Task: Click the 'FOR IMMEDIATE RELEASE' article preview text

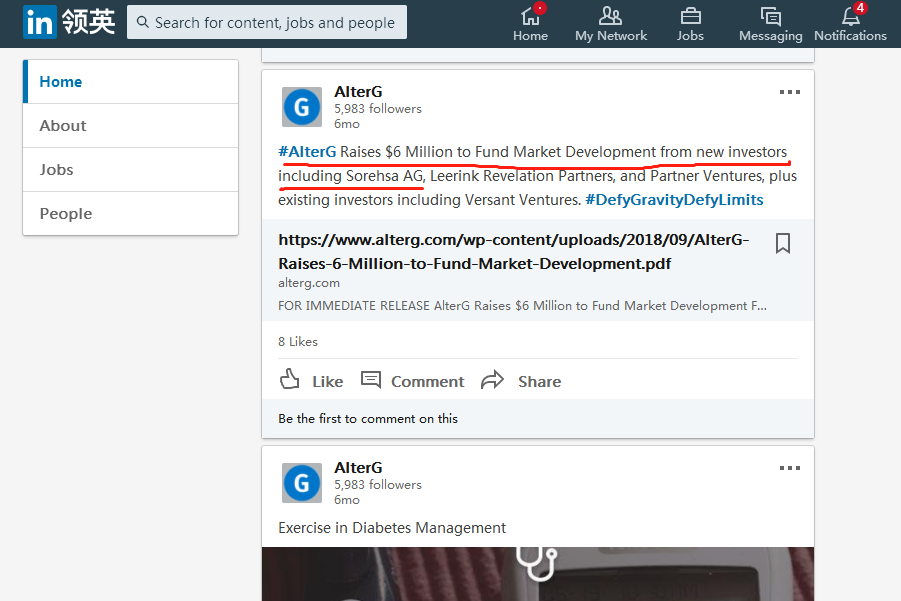Action: [522, 306]
